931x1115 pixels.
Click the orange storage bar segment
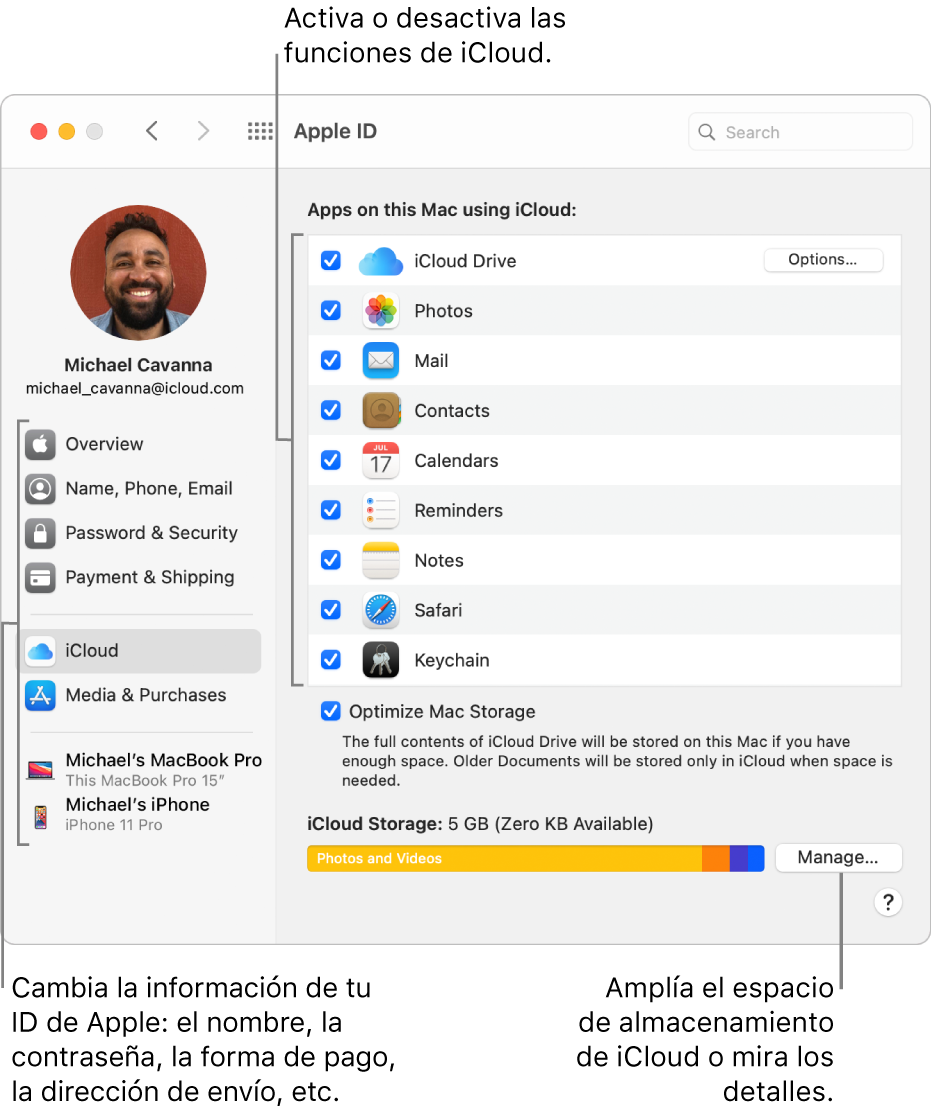(x=715, y=858)
